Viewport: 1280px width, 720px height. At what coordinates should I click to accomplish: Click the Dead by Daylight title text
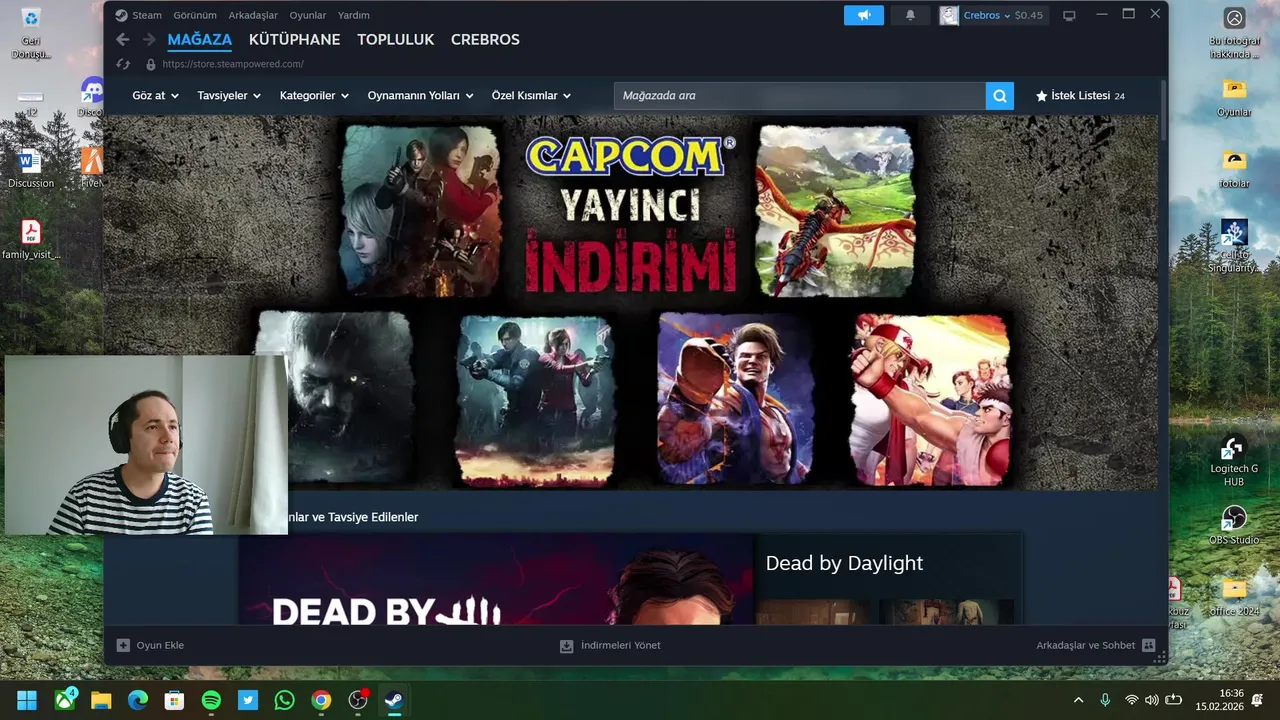(x=844, y=563)
